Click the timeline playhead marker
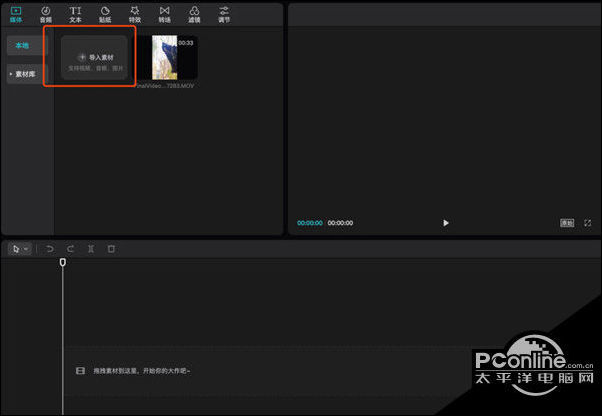 63,262
